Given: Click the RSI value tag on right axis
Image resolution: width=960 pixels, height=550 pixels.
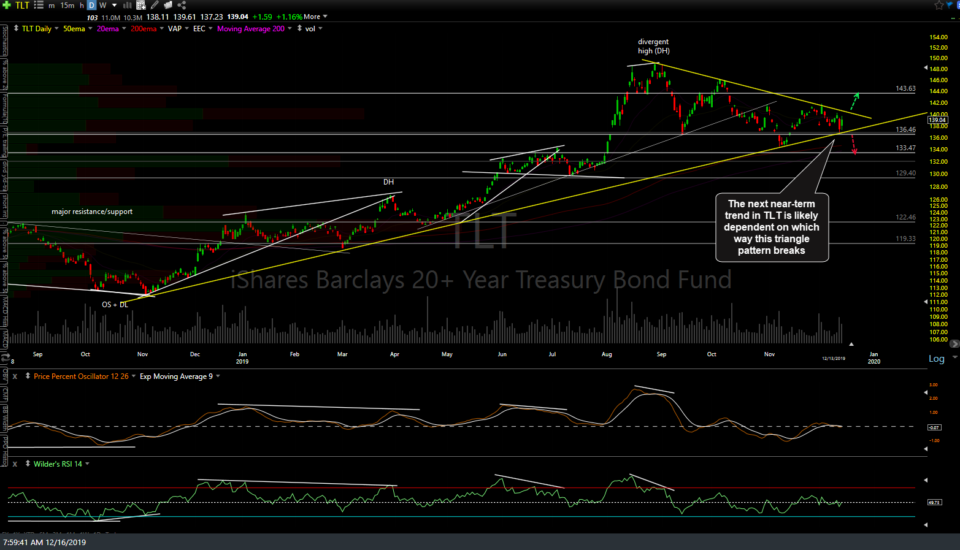Looking at the screenshot, I should click(x=934, y=502).
